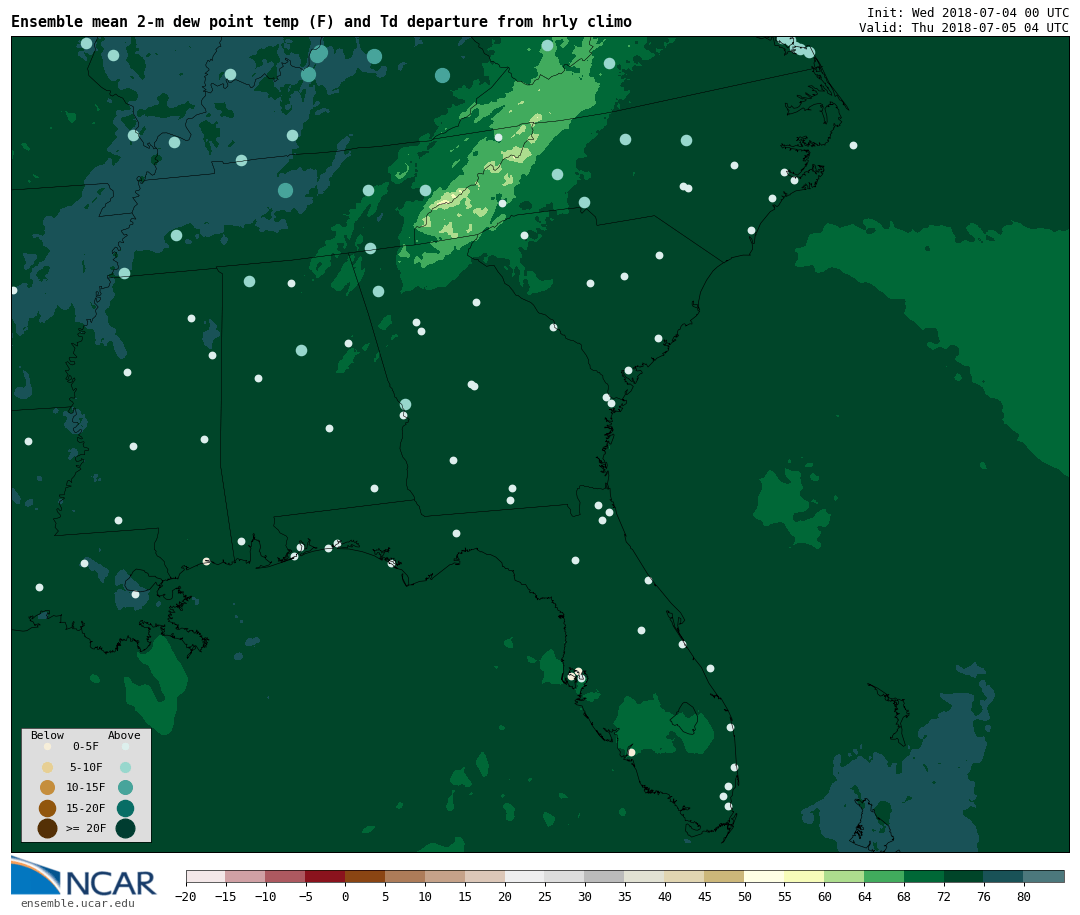Click the 'Valid: Thu 2018-07-05 04 UTC' line
The image size is (1080, 915).
click(x=964, y=28)
